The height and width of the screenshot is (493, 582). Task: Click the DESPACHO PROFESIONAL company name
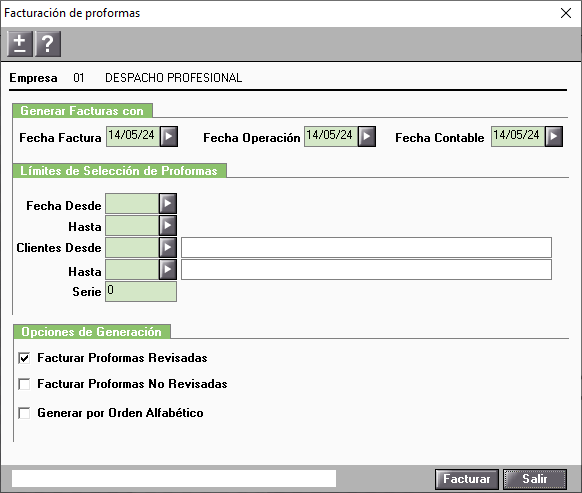coord(174,78)
